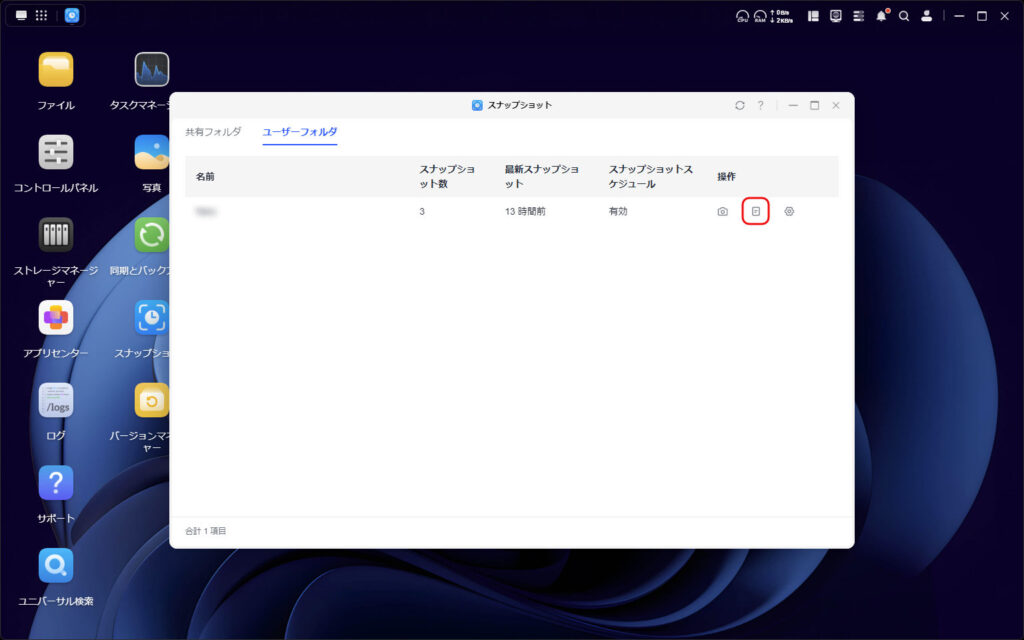The width and height of the screenshot is (1024, 640).
Task: Open the user account menu top right
Action: point(927,16)
